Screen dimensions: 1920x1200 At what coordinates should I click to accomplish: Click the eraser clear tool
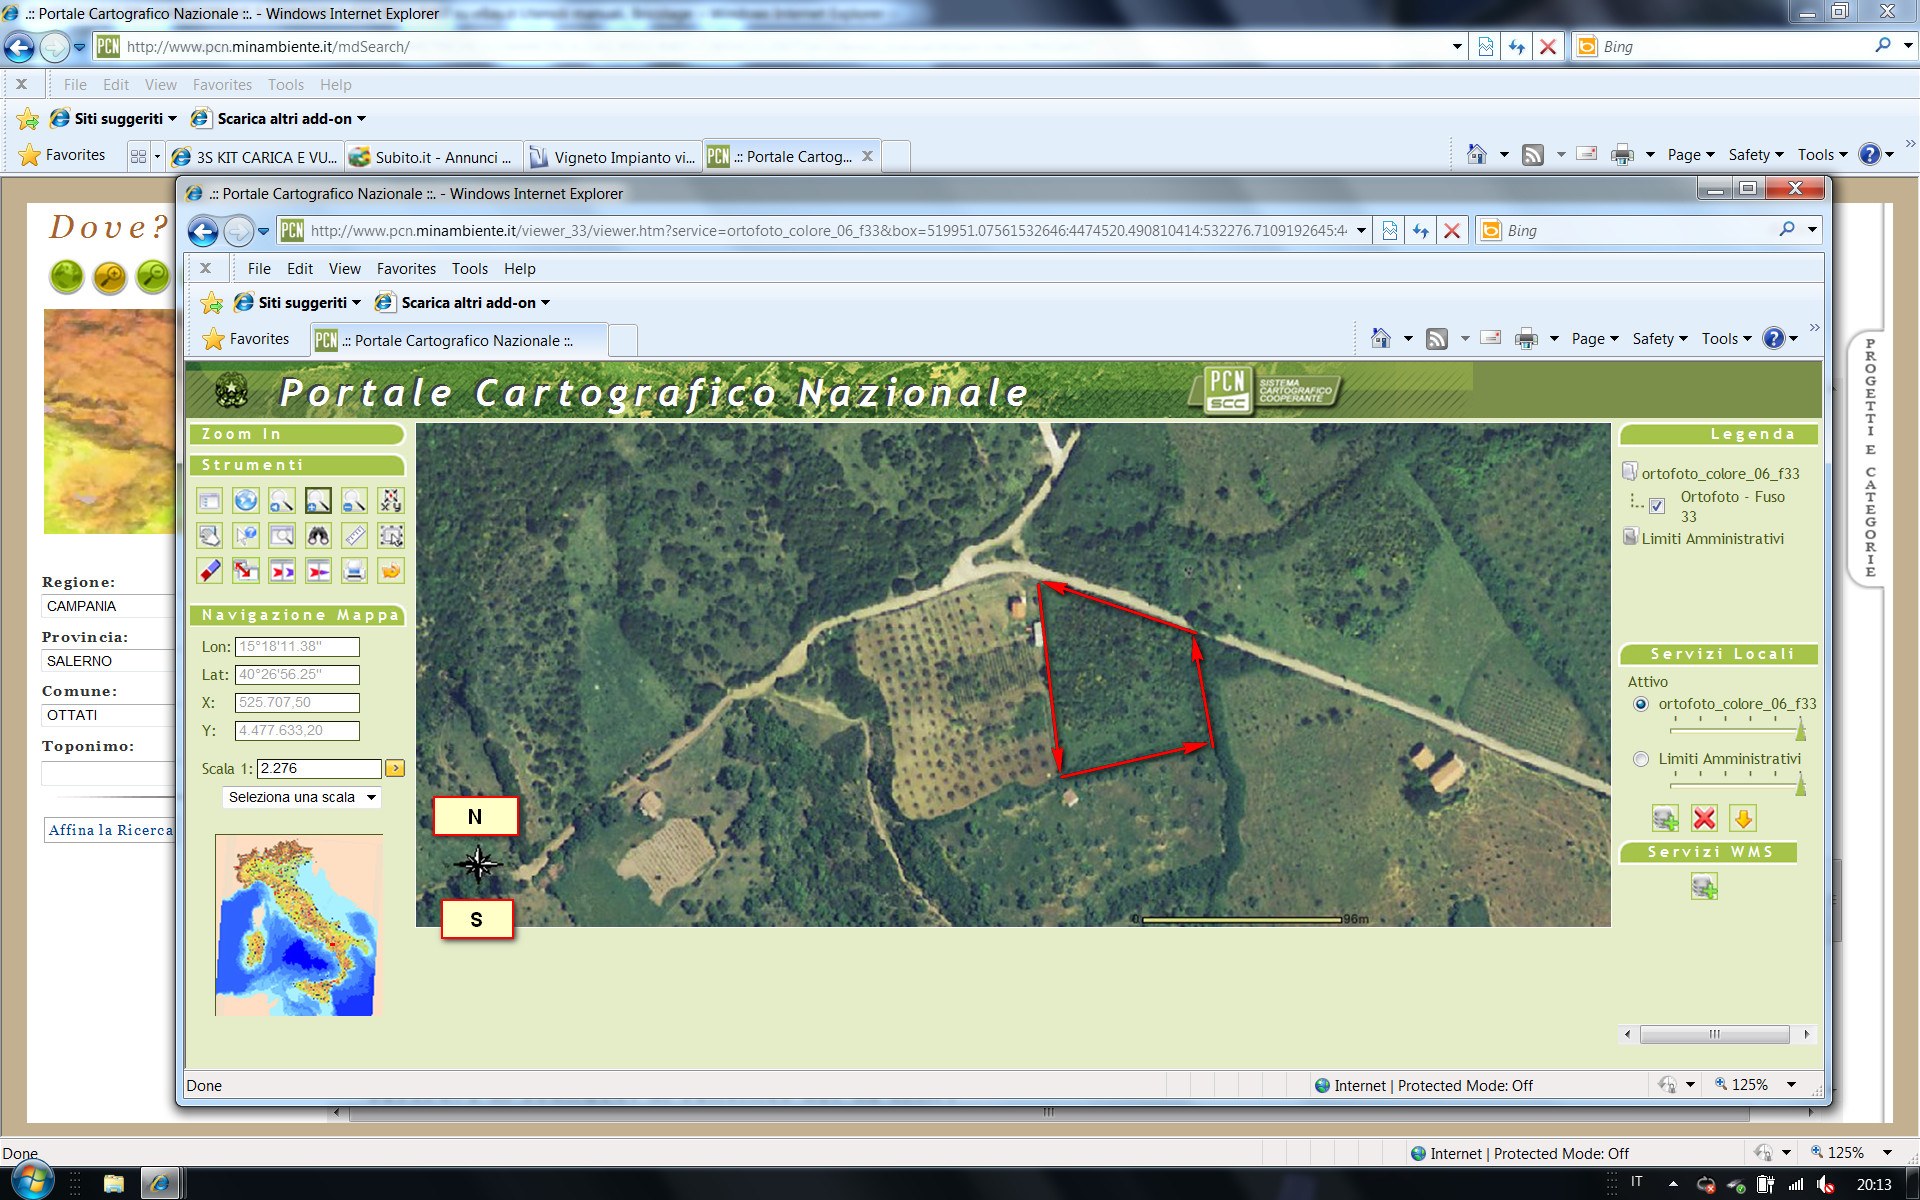click(x=209, y=571)
